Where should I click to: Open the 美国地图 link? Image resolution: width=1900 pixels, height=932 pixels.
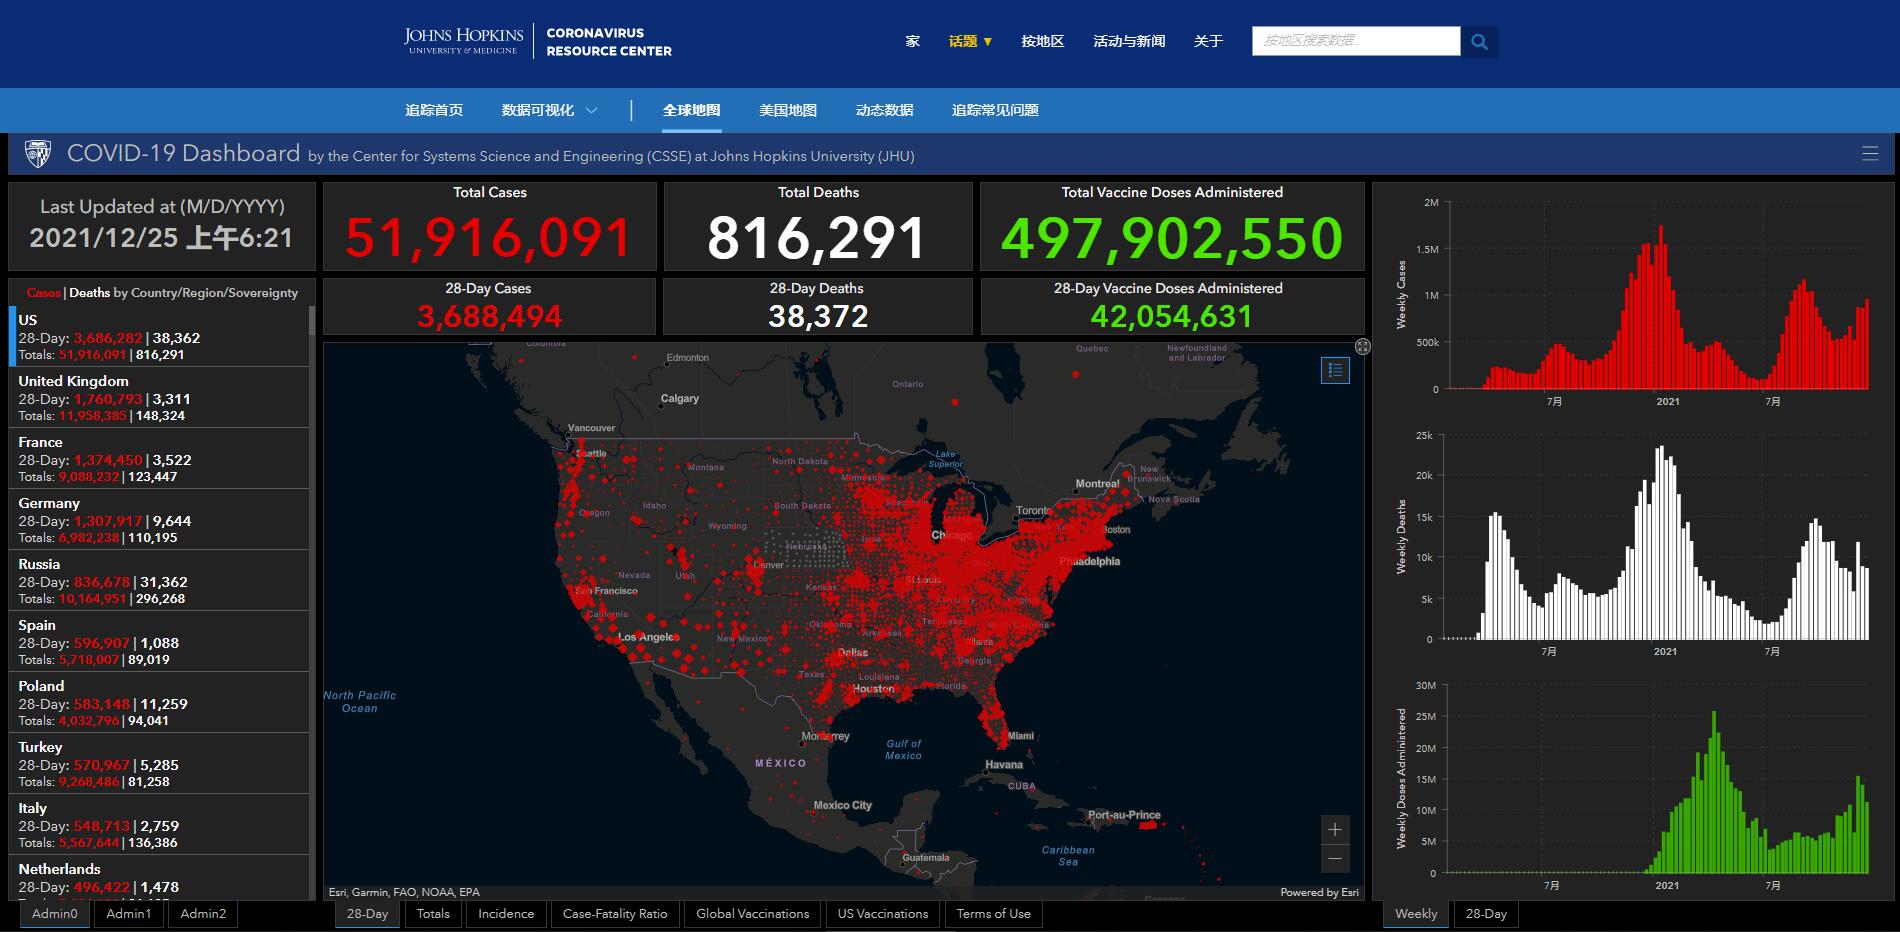(x=788, y=110)
